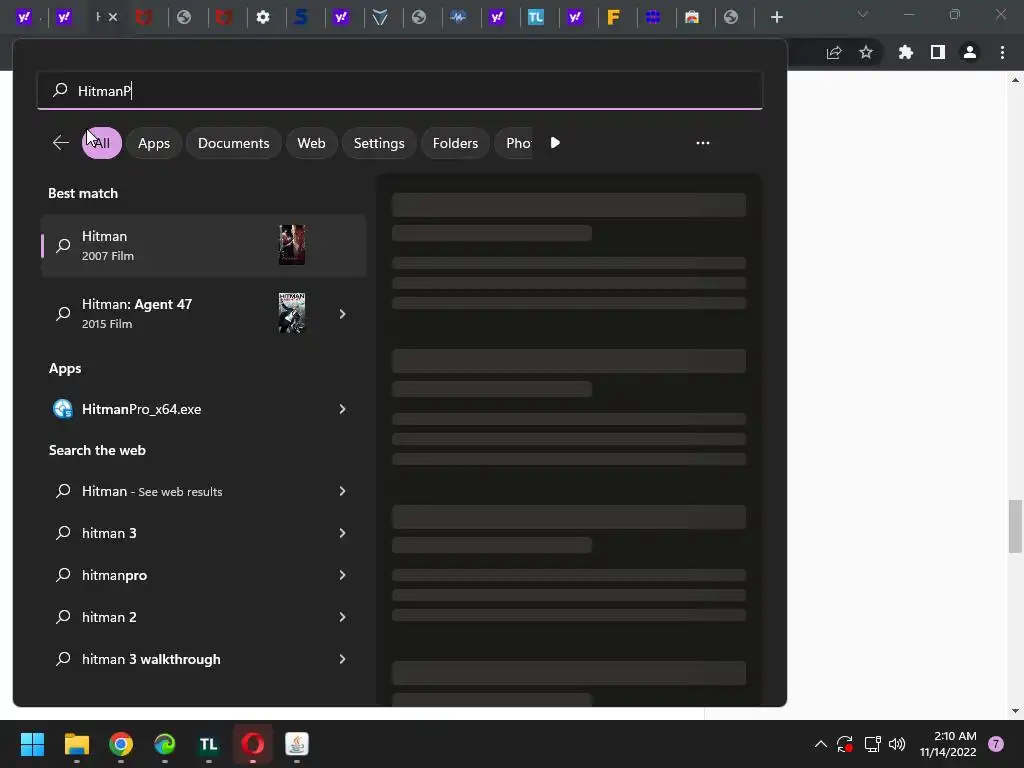Click the browser page vertical scrollbar thumb

tap(1015, 526)
